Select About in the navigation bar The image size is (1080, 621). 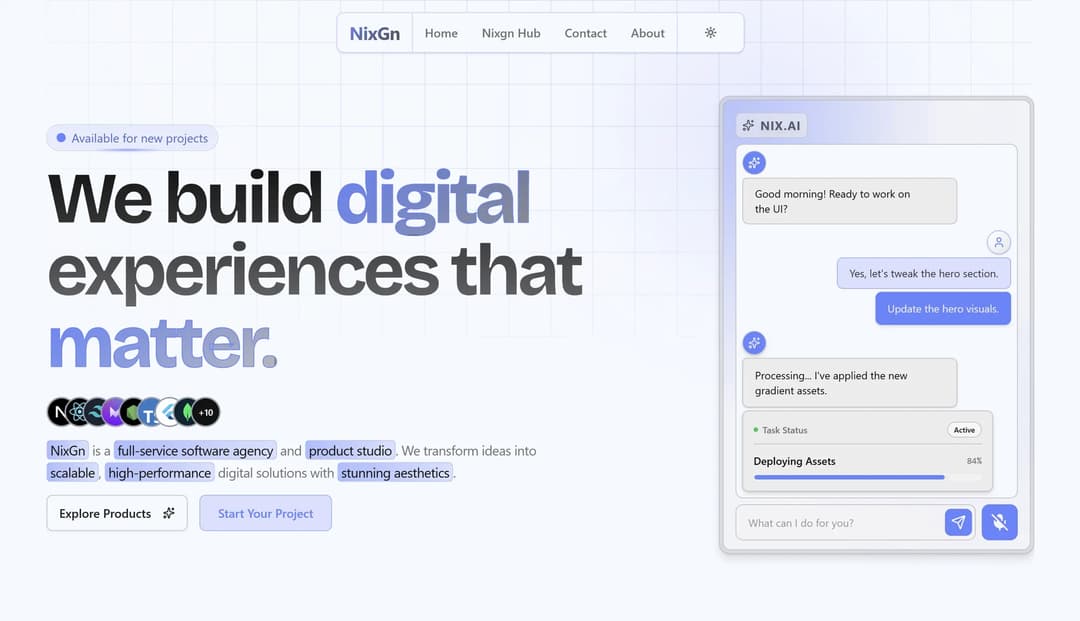[647, 33]
